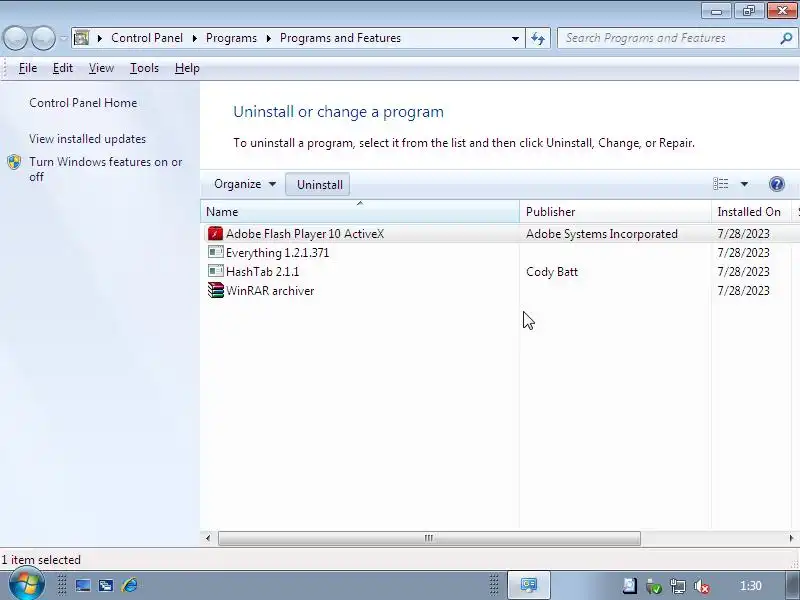
Task: Click the Back navigation arrow
Action: pos(15,38)
